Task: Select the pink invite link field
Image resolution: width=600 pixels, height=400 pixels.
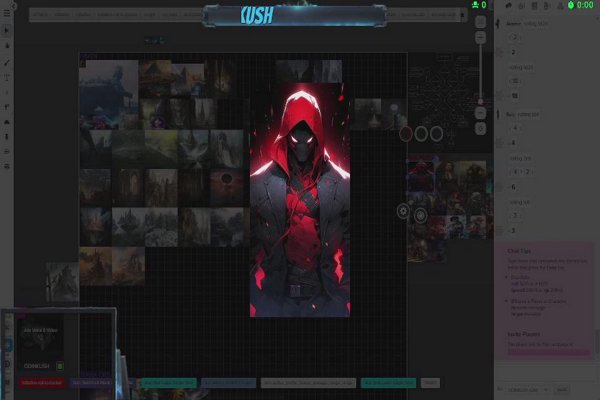Action: [548, 352]
